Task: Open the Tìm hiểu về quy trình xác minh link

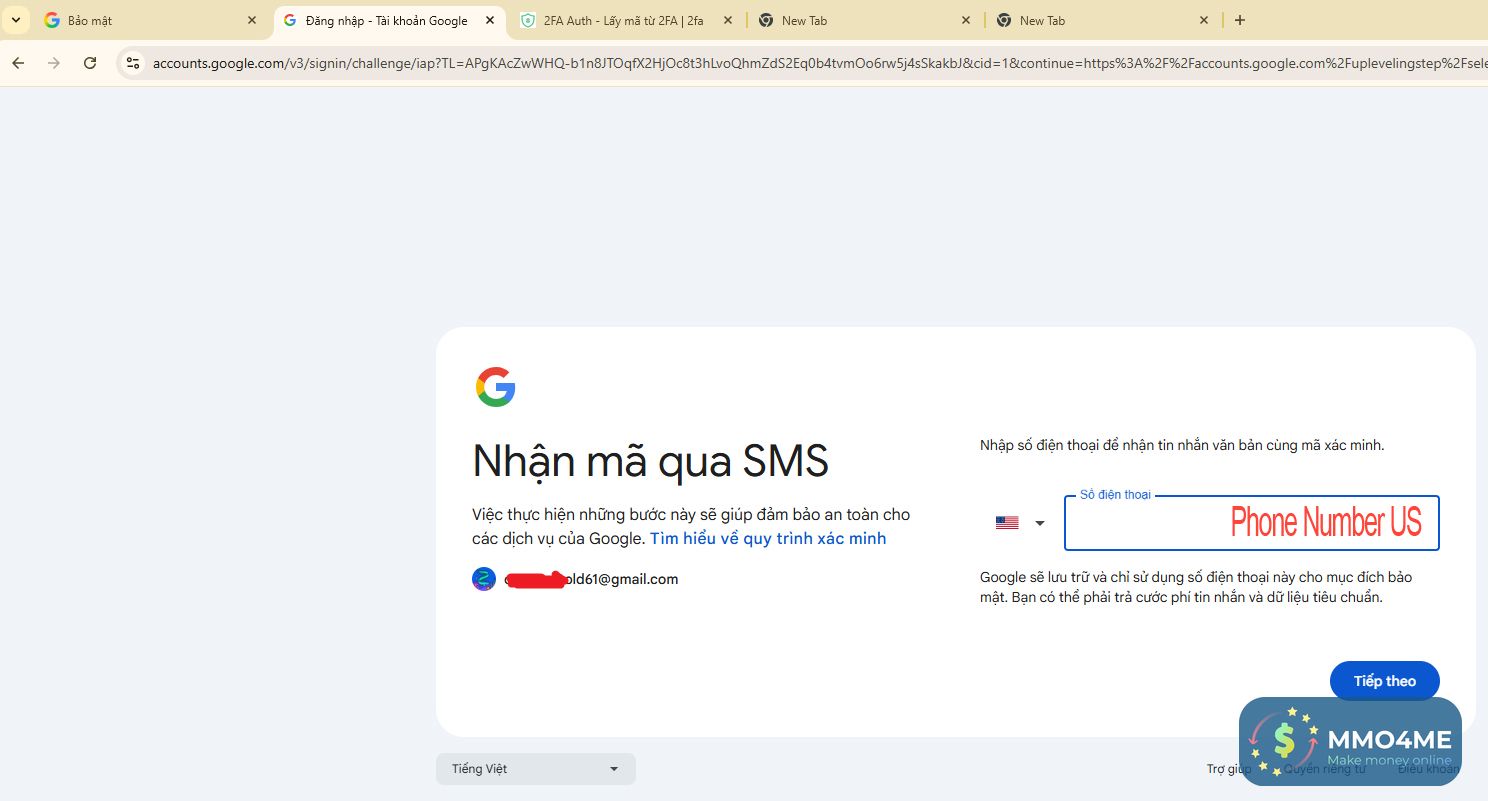Action: (x=768, y=539)
